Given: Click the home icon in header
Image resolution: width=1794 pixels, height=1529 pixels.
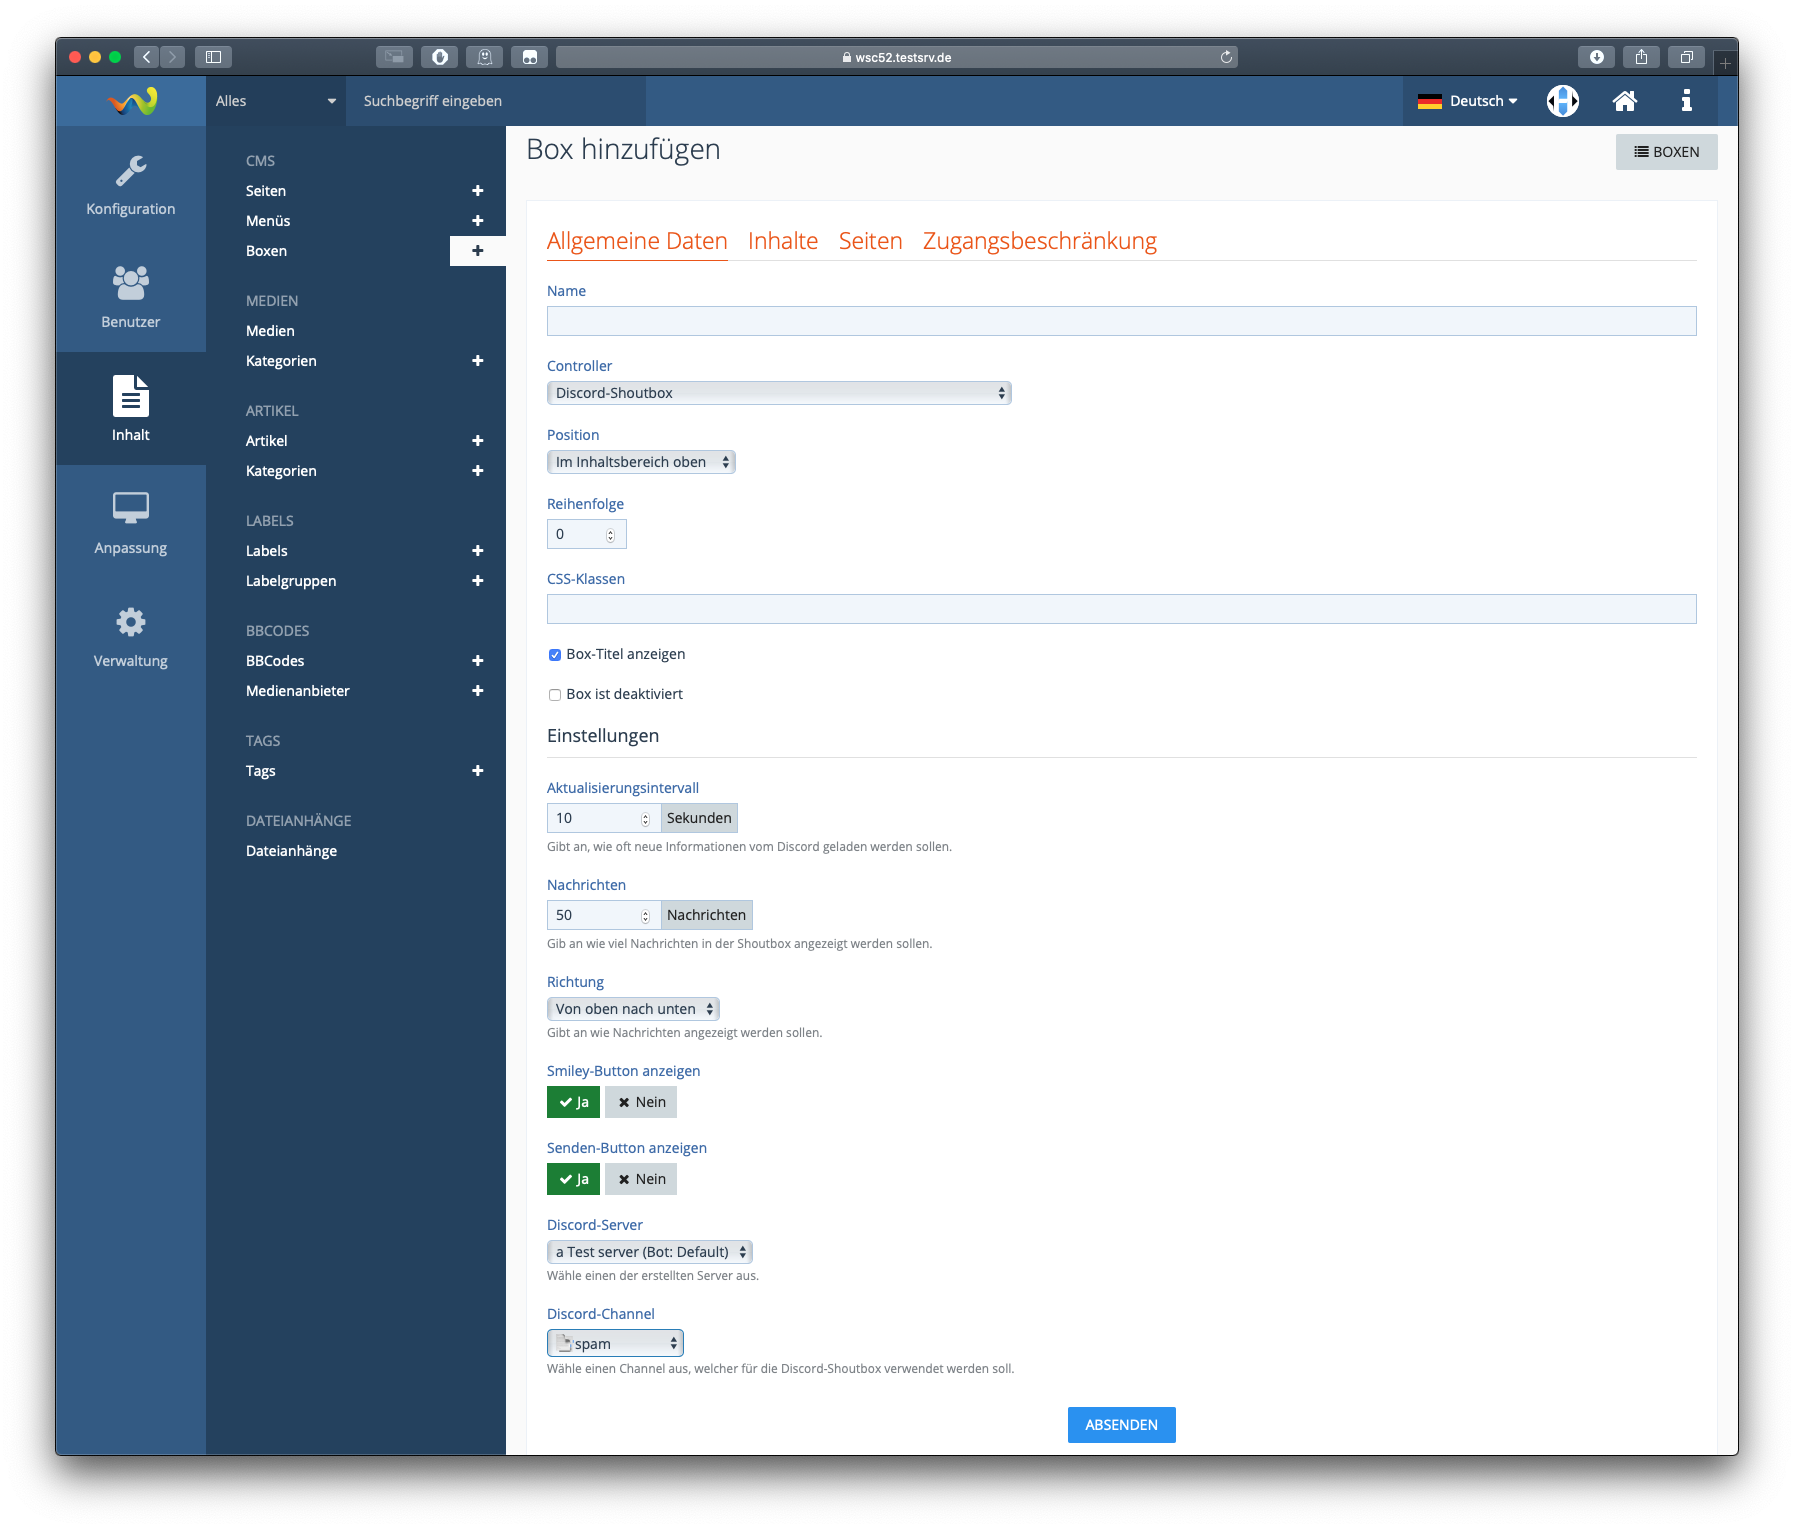Looking at the screenshot, I should 1624,101.
